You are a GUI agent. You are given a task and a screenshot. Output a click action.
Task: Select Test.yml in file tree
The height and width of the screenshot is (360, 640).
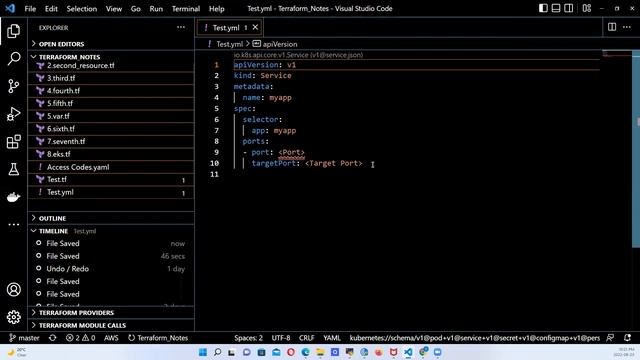point(111,192)
